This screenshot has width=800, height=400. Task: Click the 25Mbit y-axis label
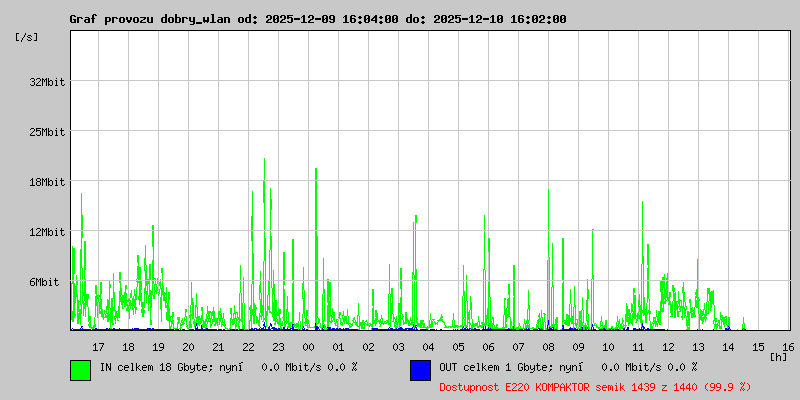point(47,132)
